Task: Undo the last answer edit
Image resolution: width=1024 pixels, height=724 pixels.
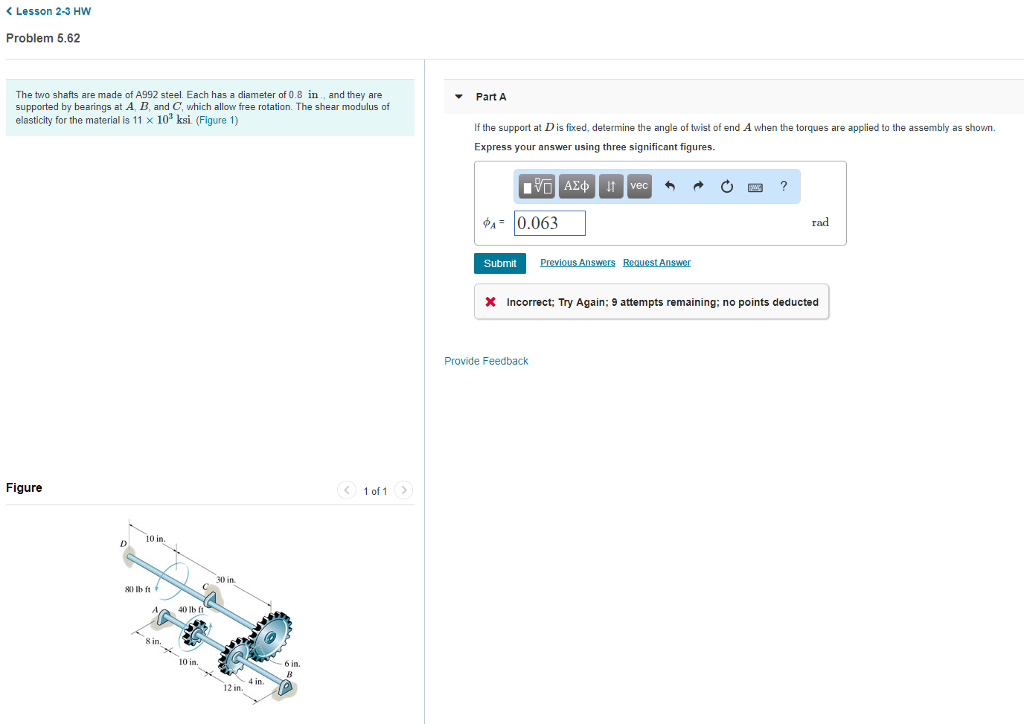Action: pyautogui.click(x=668, y=186)
